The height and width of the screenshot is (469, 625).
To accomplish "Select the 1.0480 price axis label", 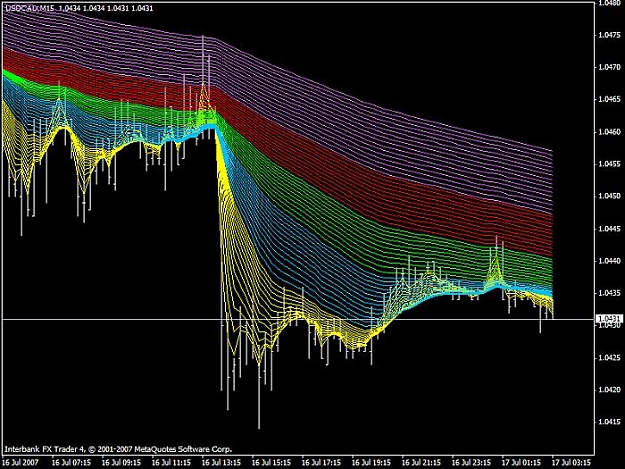I will pyautogui.click(x=609, y=3).
